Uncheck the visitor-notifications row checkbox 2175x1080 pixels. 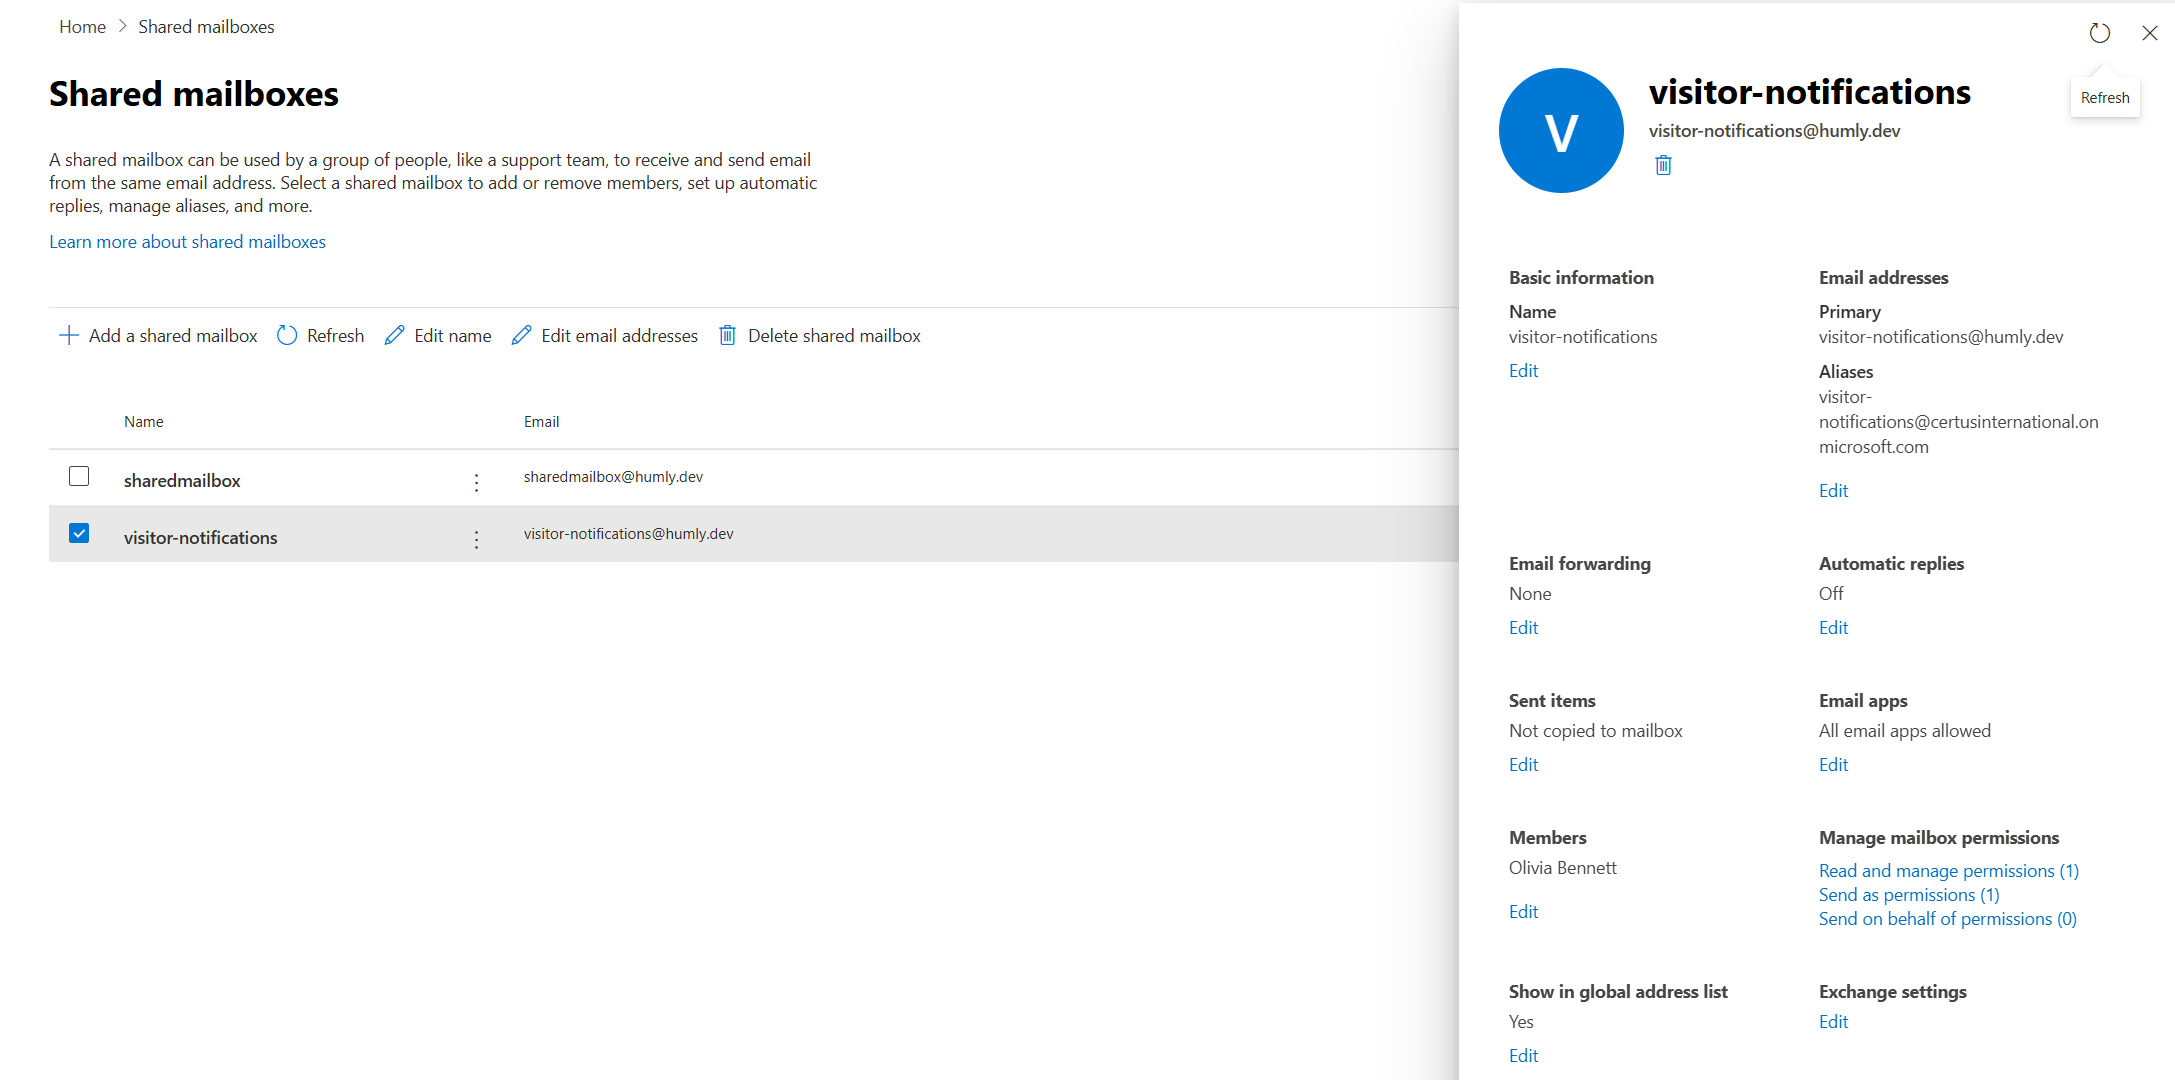tap(79, 534)
